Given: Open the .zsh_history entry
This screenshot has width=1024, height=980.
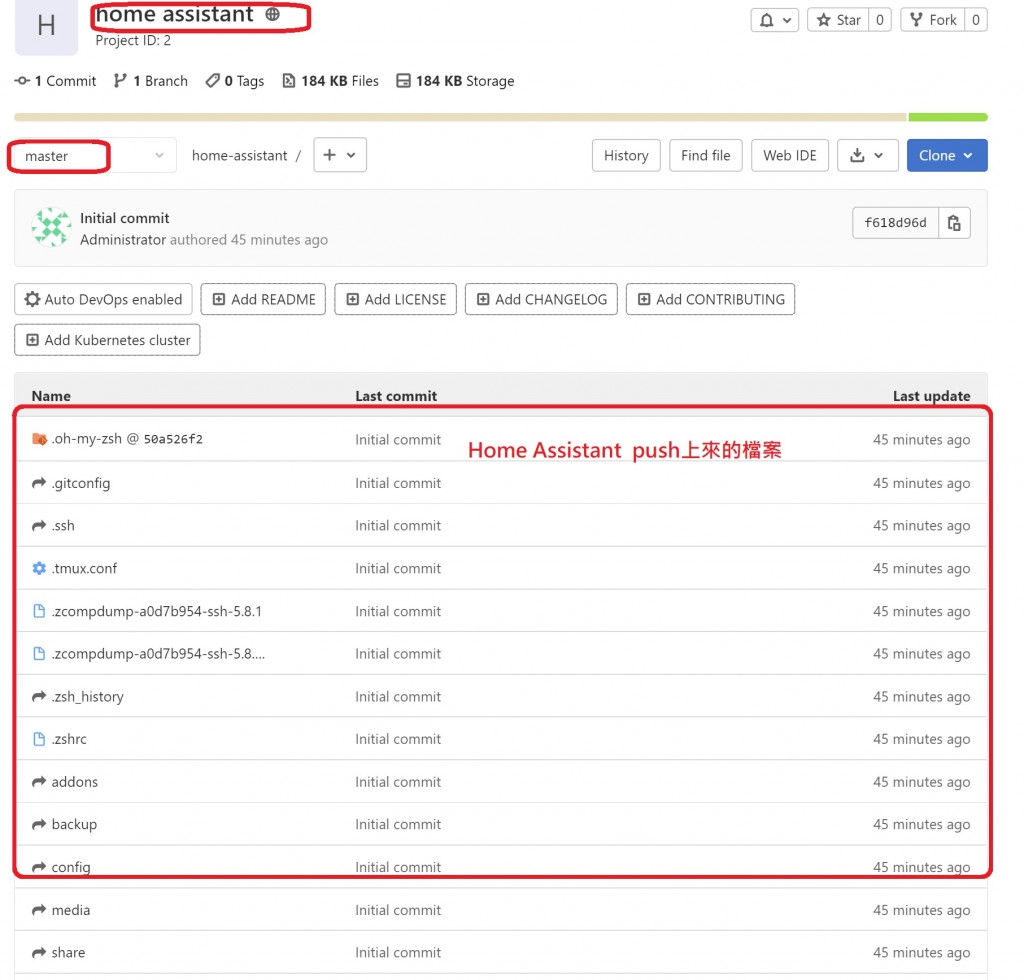Looking at the screenshot, I should click(x=88, y=697).
